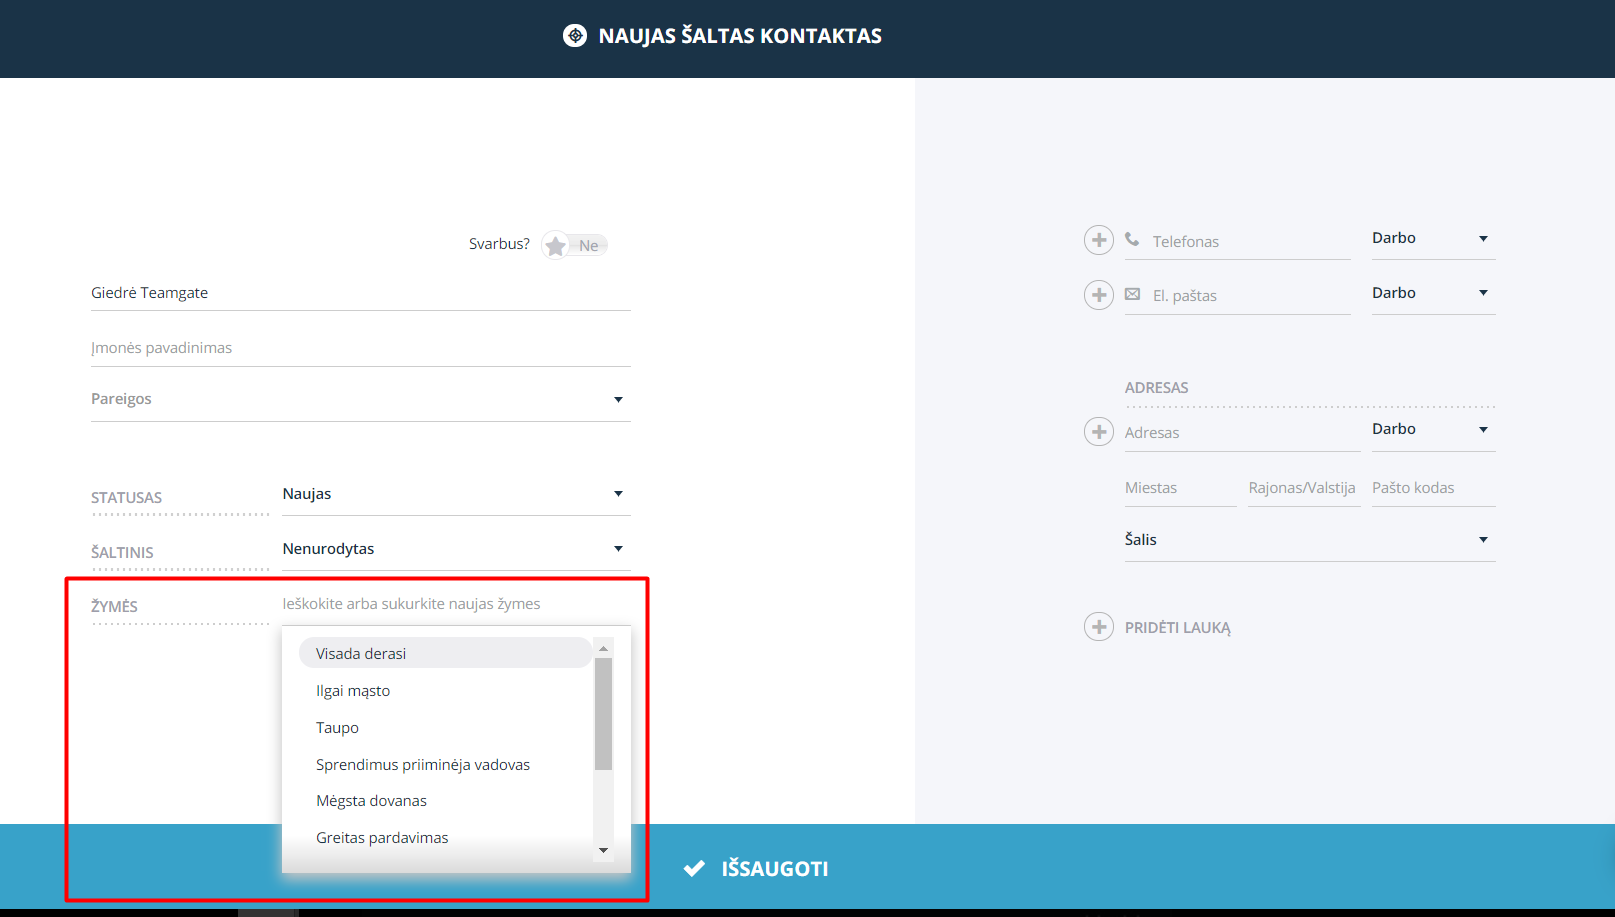The image size is (1615, 917).
Task: Add another phone with plus icon beside Telefonas
Action: pyautogui.click(x=1099, y=240)
